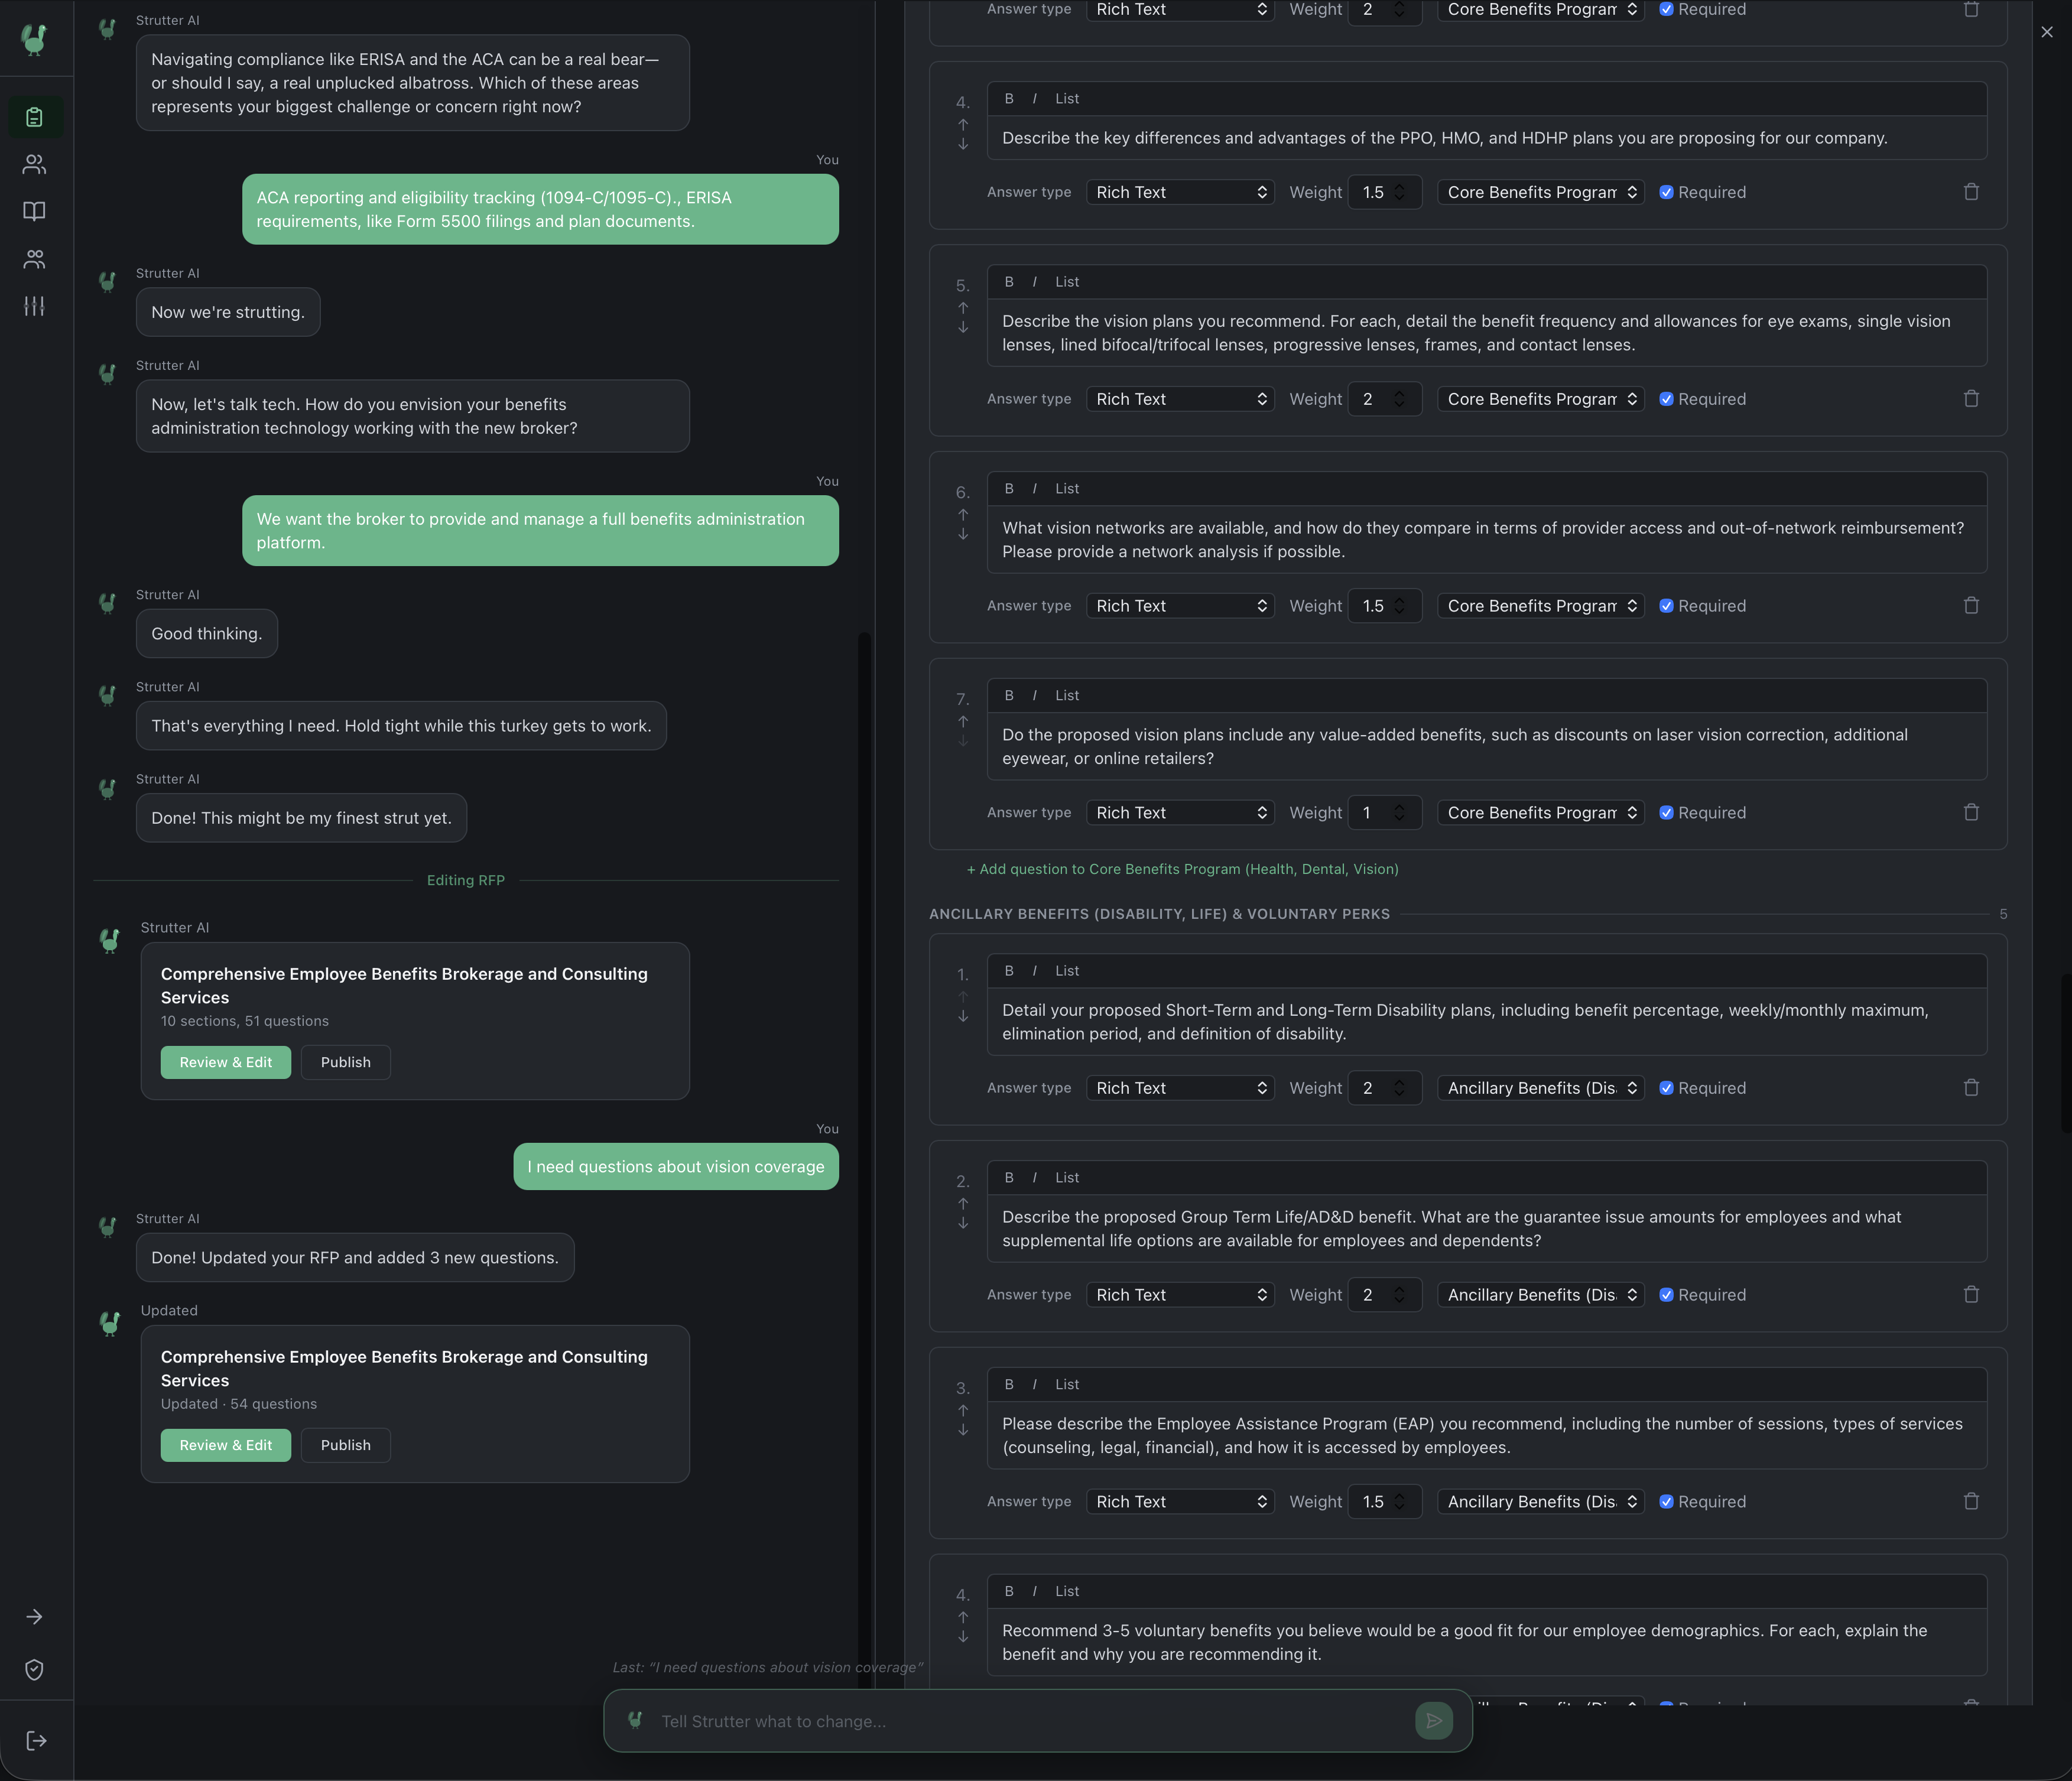The image size is (2072, 1781).
Task: Expand Answer type for value-added benefits question
Action: click(x=1179, y=813)
